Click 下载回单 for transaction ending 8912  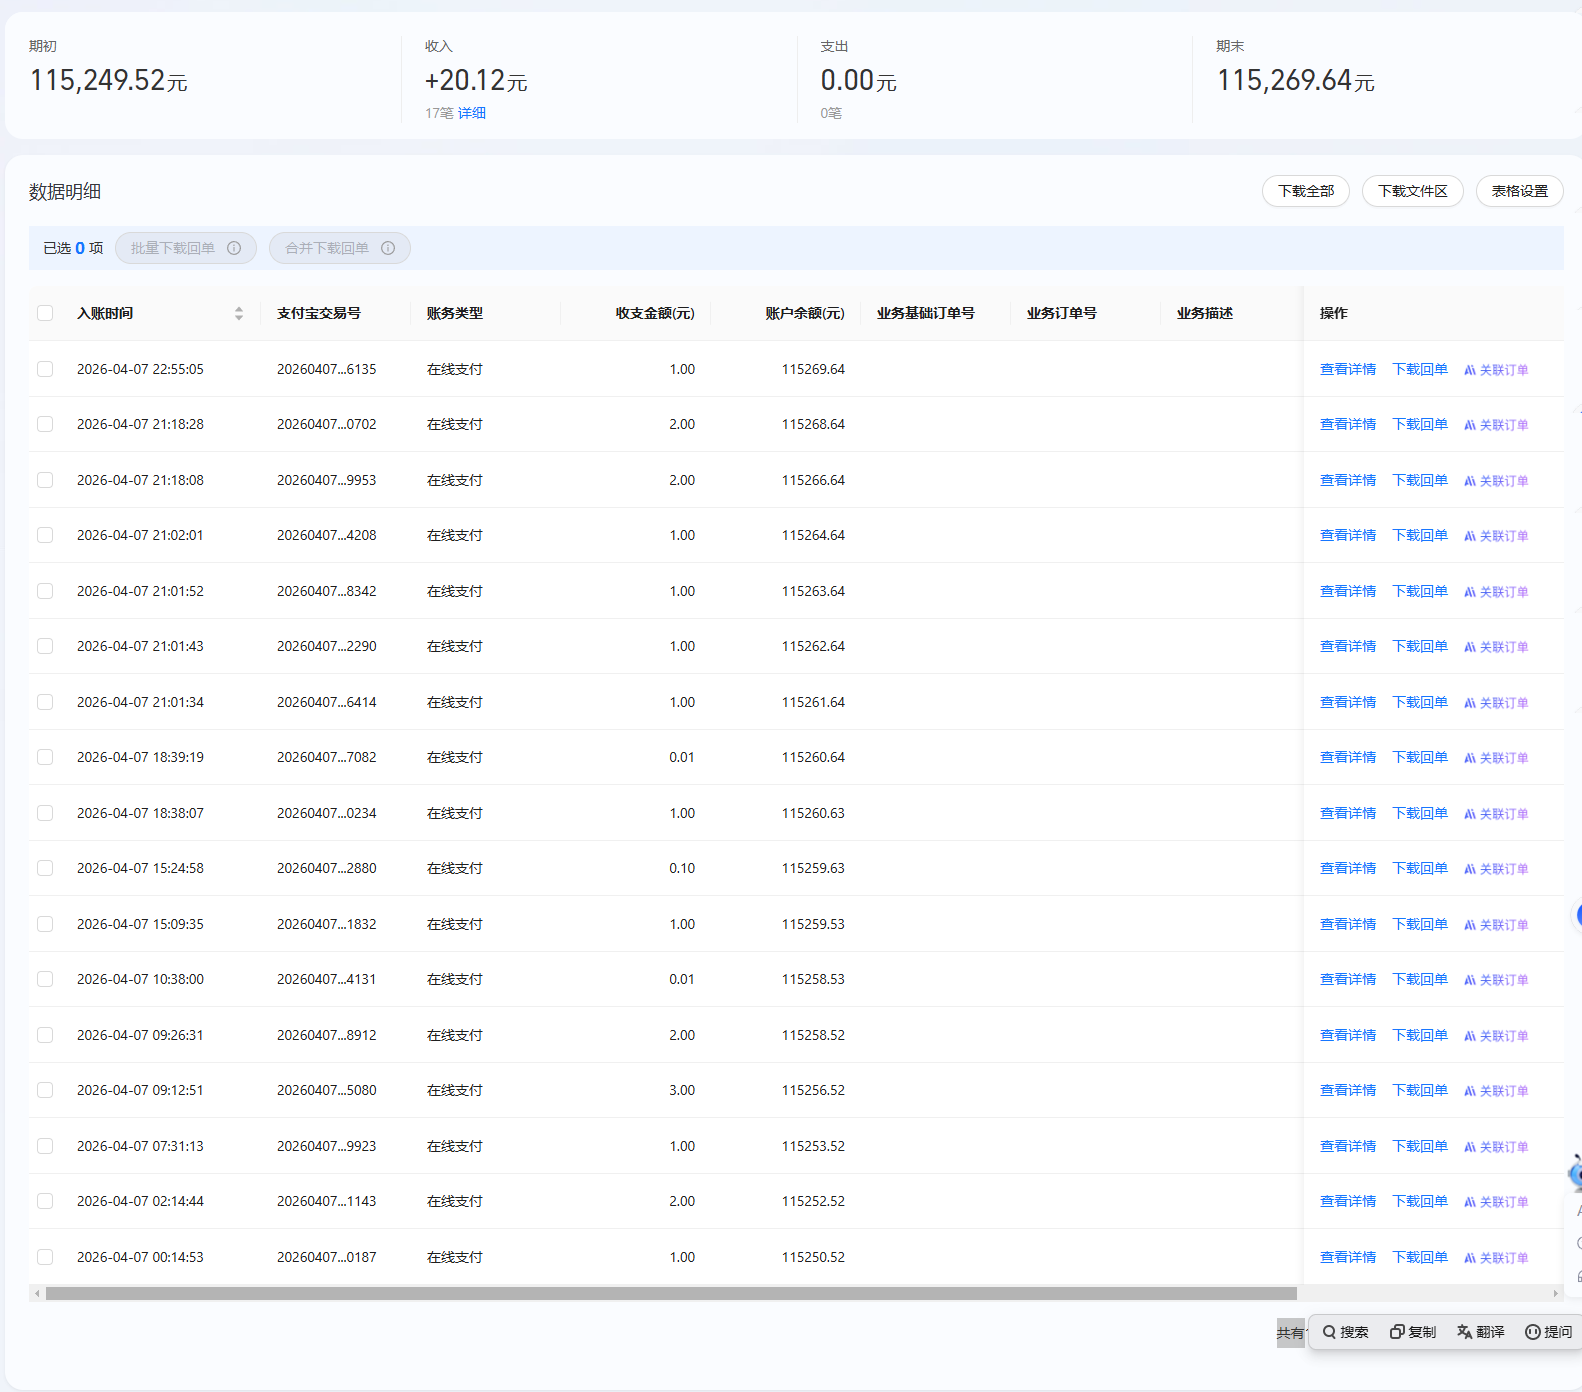tap(1419, 1035)
